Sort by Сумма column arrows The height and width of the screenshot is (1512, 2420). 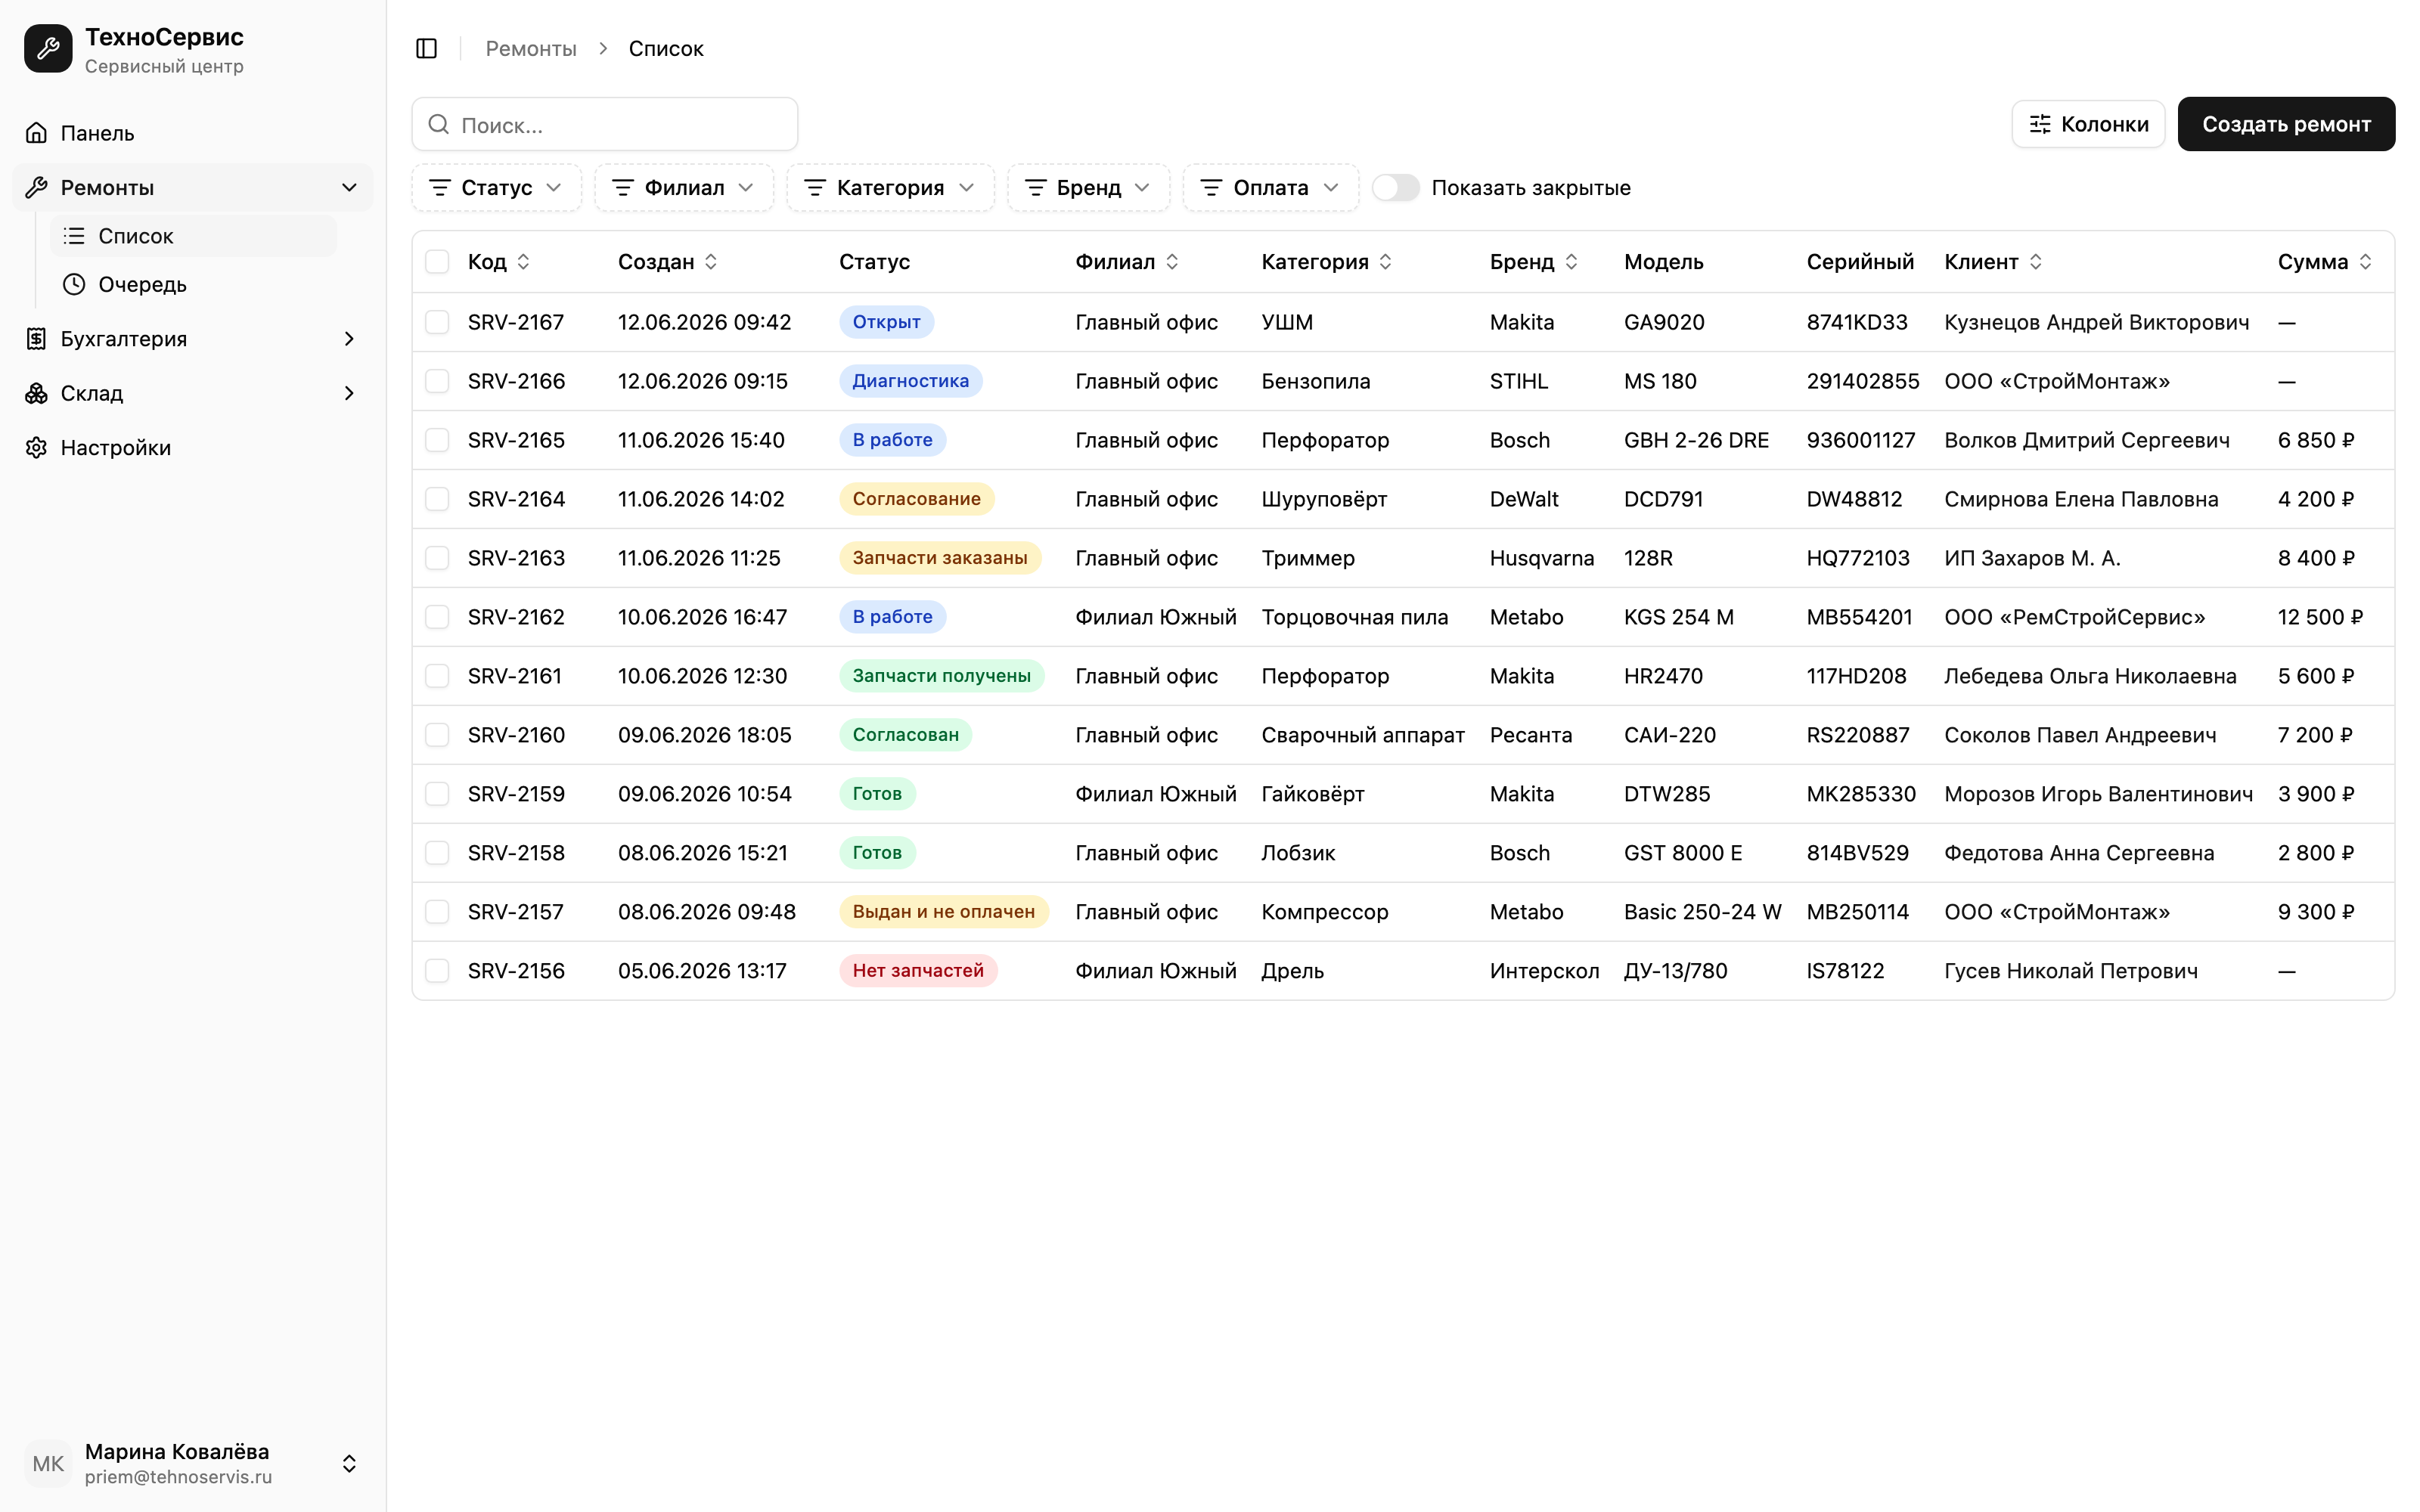[x=2365, y=261]
